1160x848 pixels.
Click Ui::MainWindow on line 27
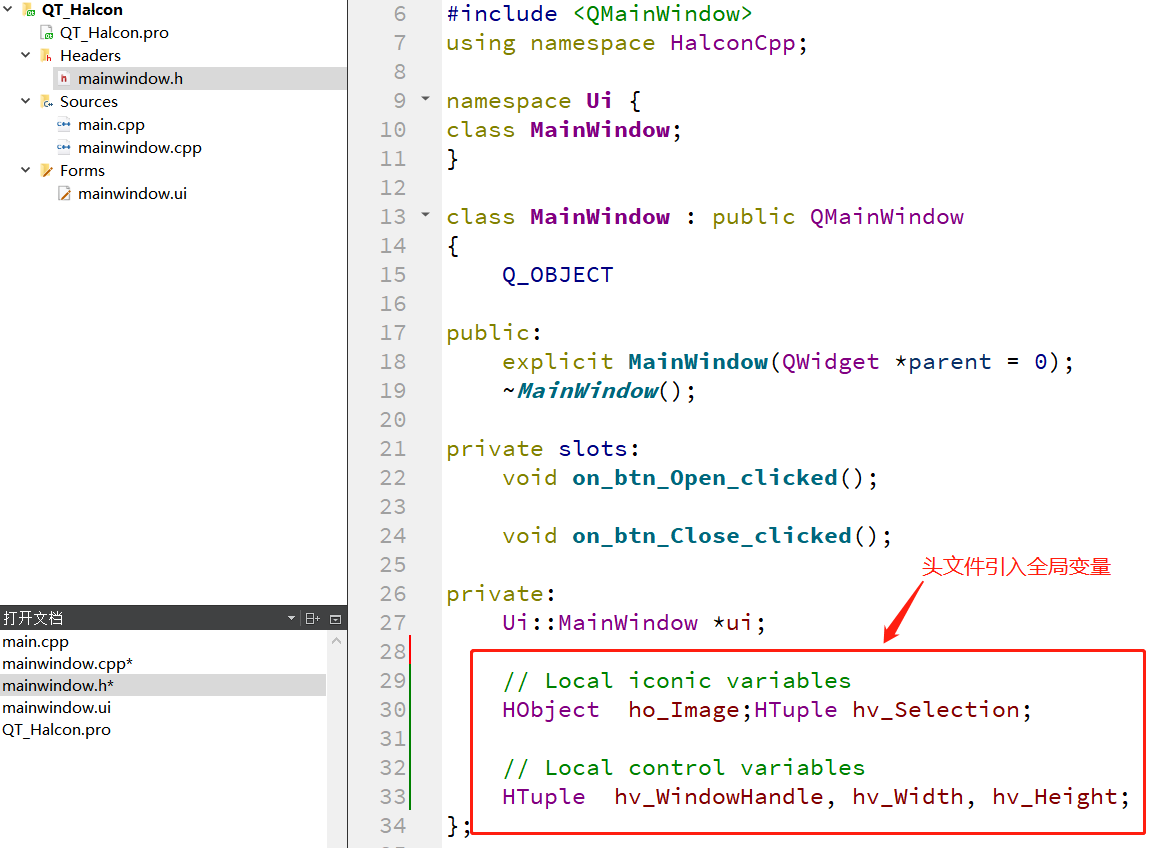[600, 623]
